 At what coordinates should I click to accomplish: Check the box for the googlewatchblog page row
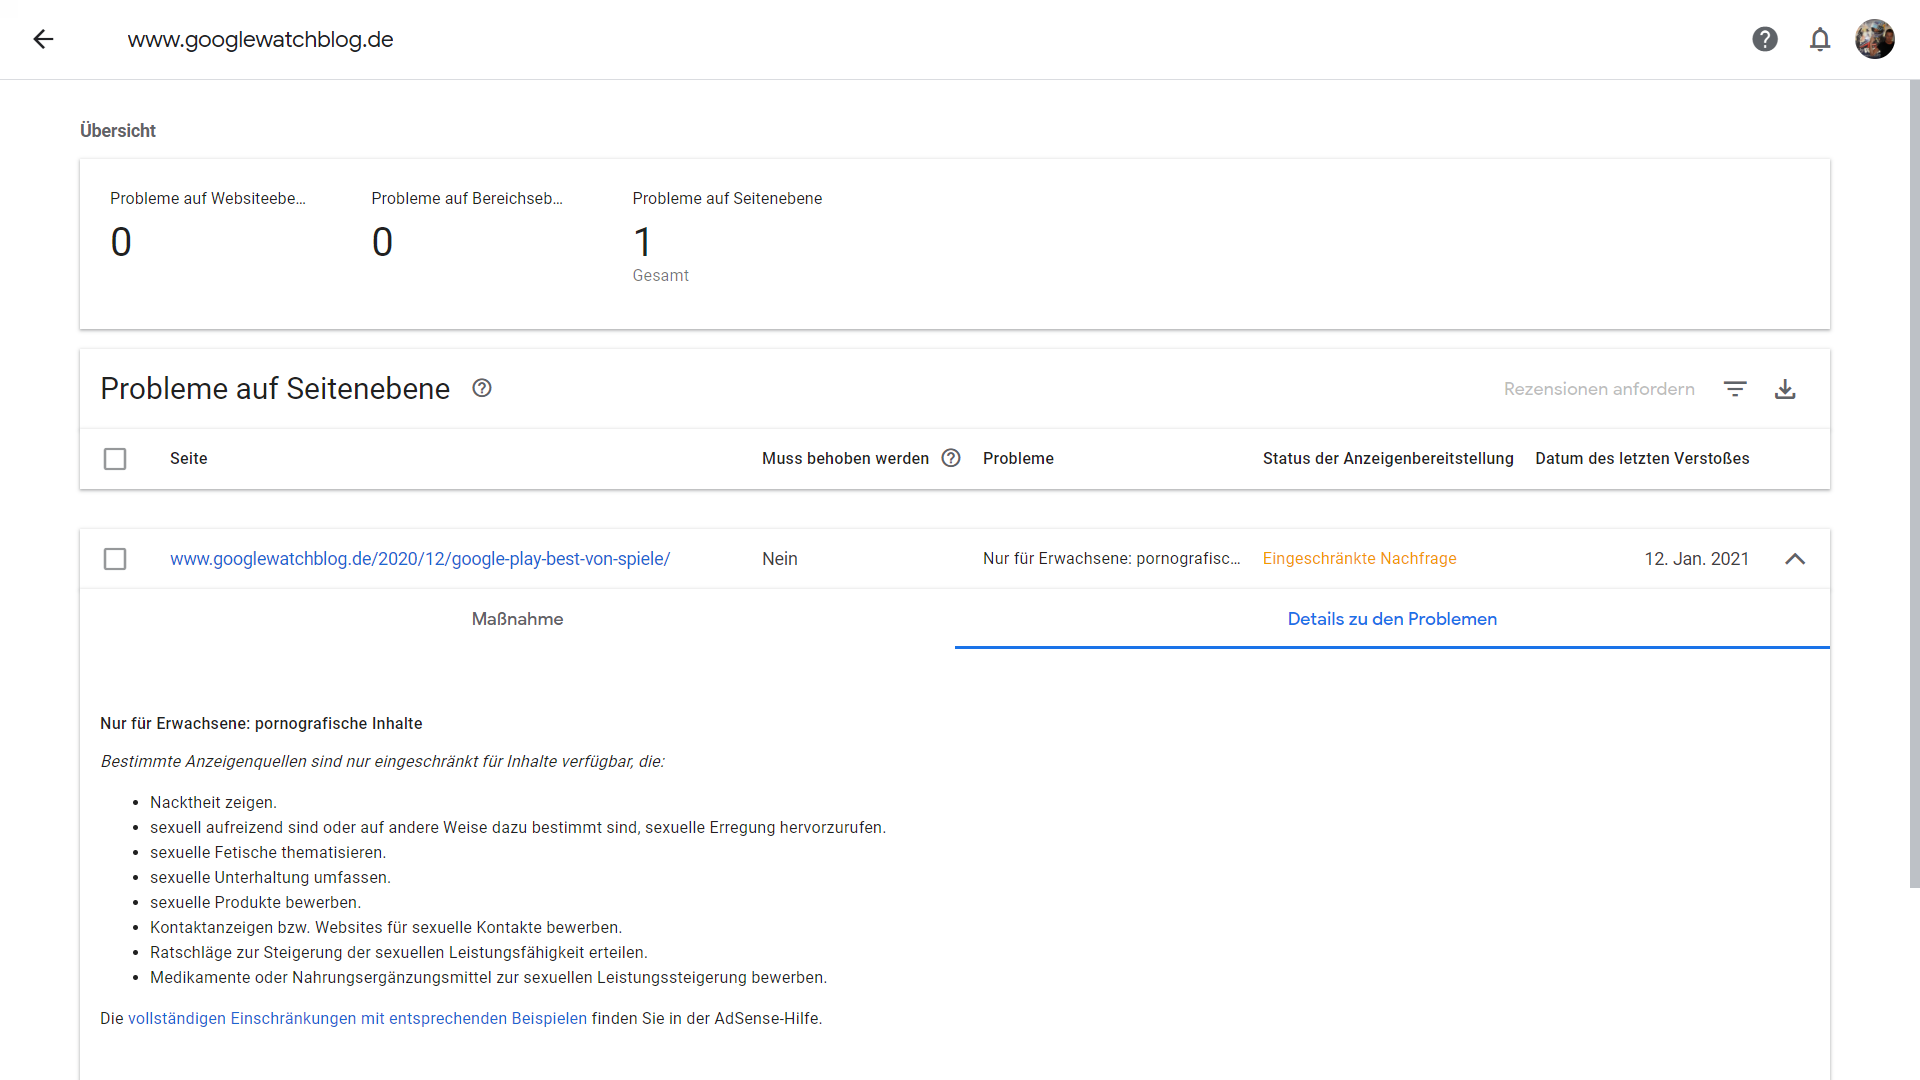pyautogui.click(x=115, y=559)
